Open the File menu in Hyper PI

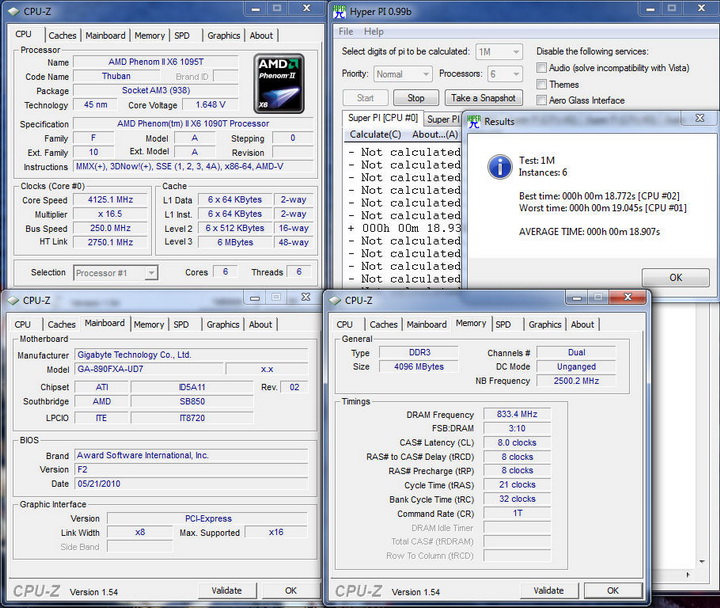[x=346, y=31]
